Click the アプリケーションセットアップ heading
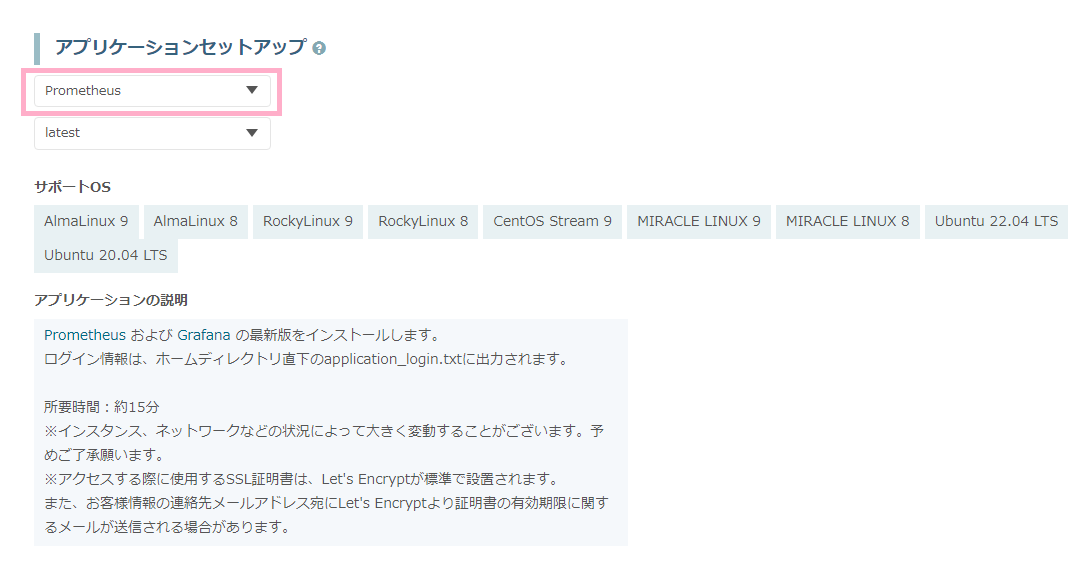This screenshot has width=1076, height=584. coord(181,48)
